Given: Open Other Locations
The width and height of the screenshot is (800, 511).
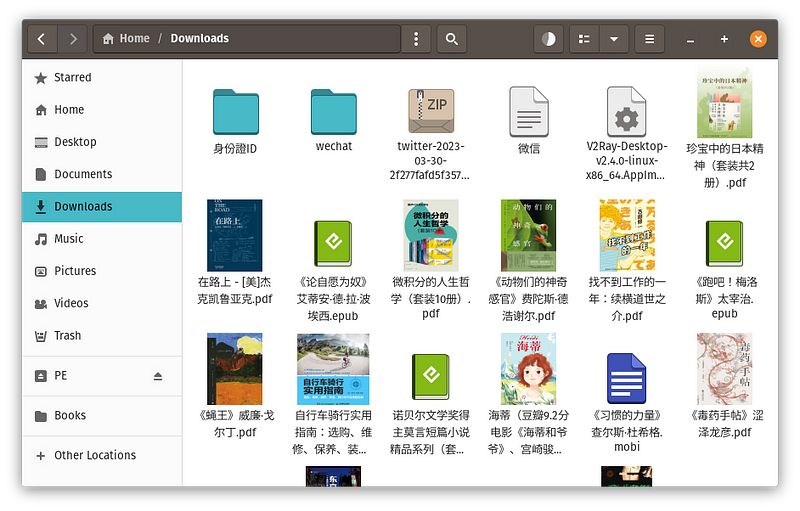Looking at the screenshot, I should click(x=102, y=455).
